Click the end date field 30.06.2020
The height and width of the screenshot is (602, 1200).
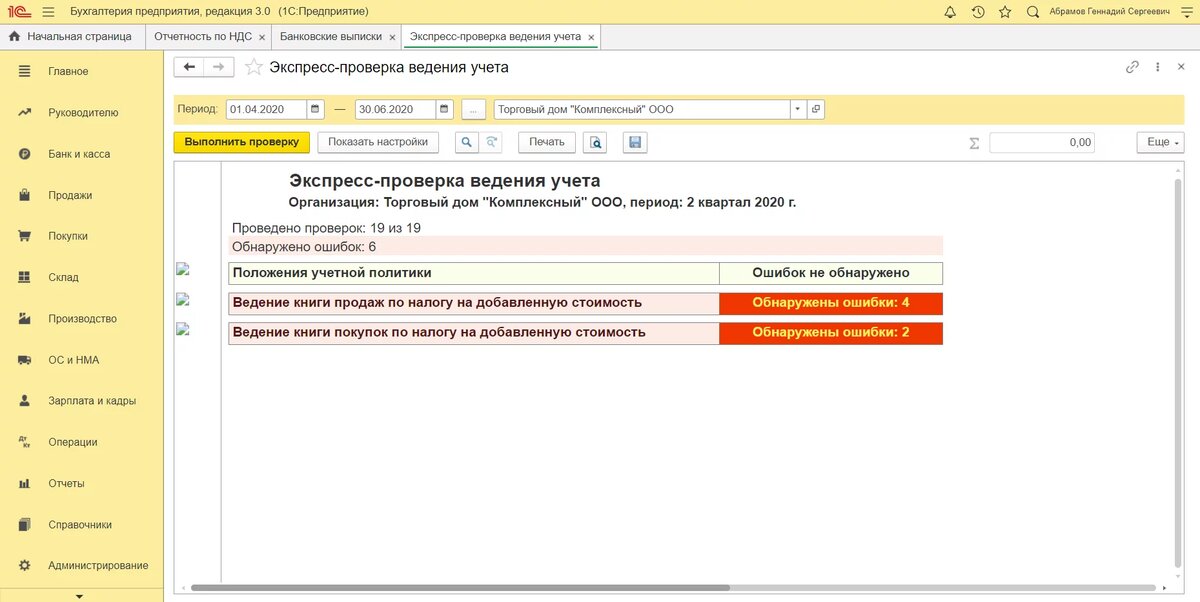[x=396, y=109]
